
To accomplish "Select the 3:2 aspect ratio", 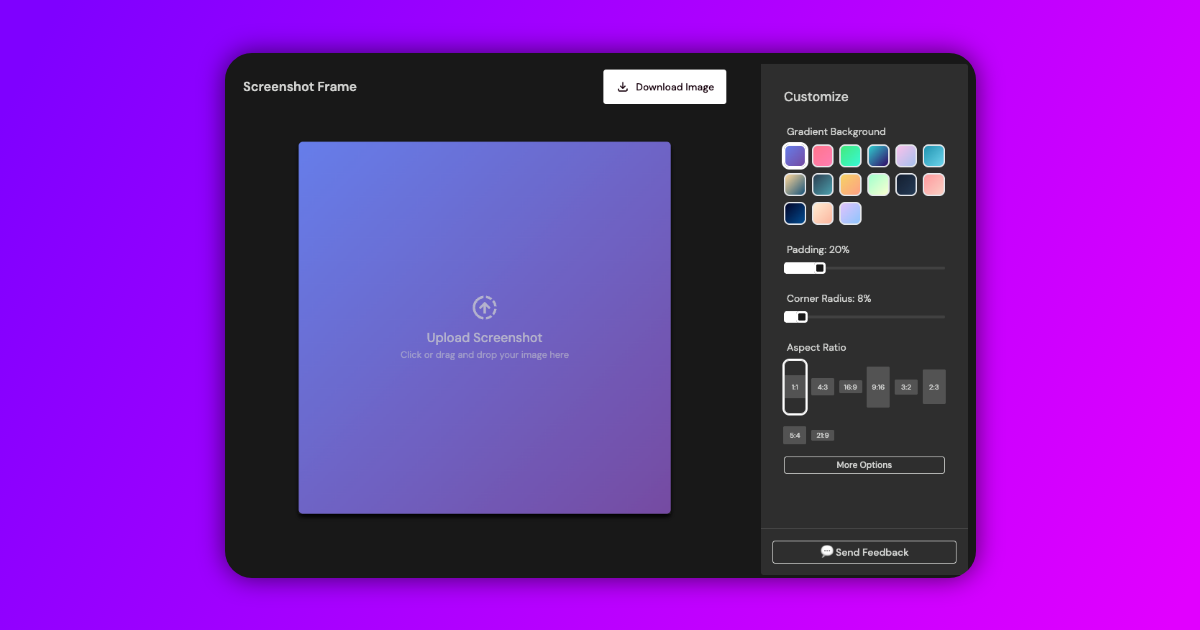I will point(906,387).
